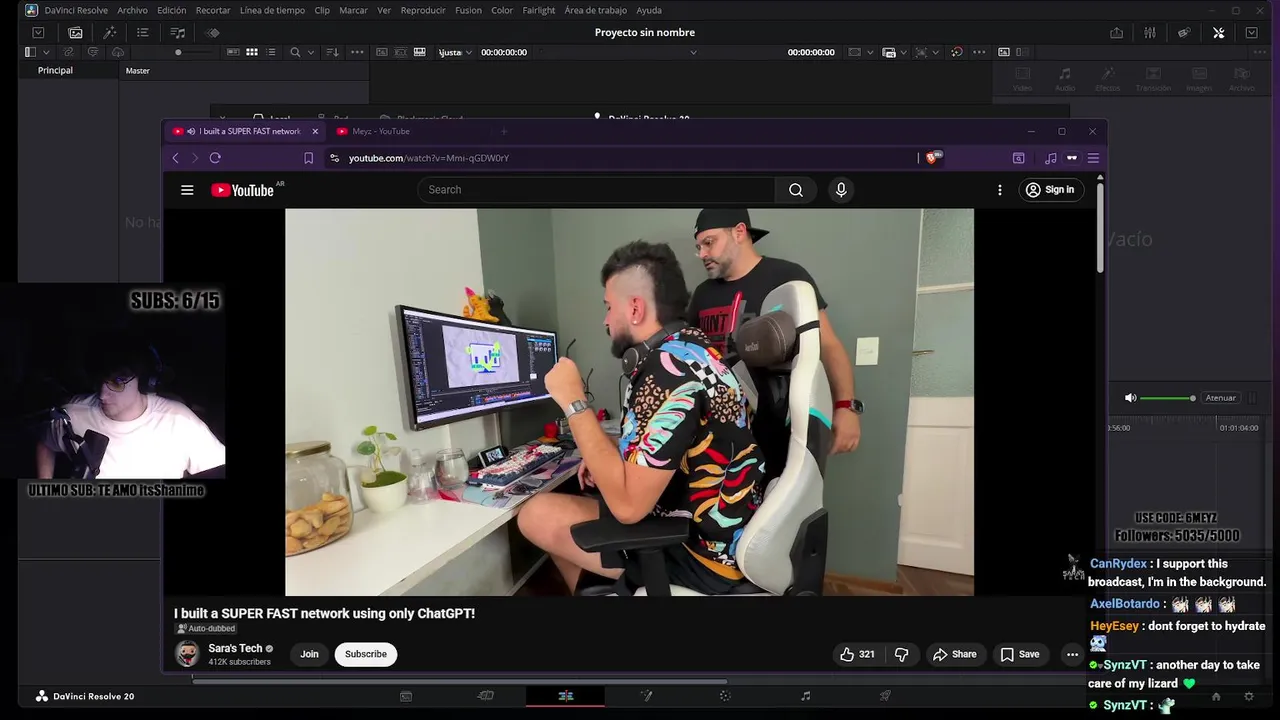Image resolution: width=1280 pixels, height=720 pixels.
Task: Open the YouTube hamburger guide menu
Action: pyautogui.click(x=187, y=190)
